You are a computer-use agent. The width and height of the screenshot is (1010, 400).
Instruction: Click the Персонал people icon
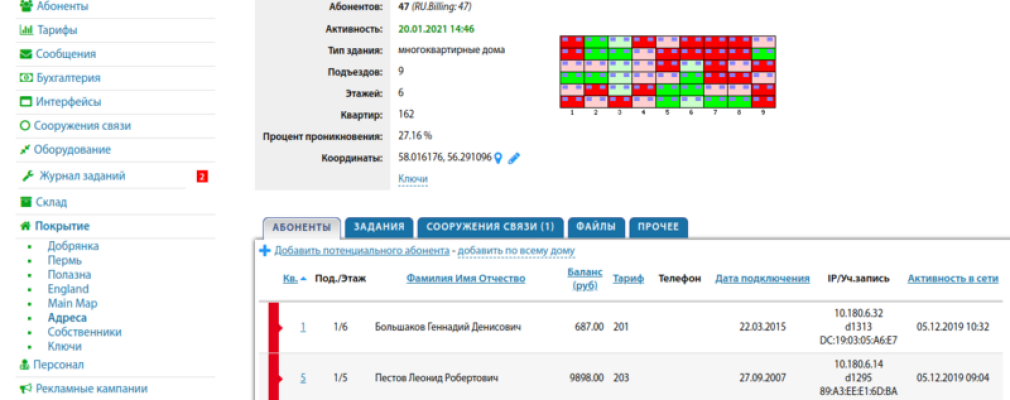[x=26, y=365]
